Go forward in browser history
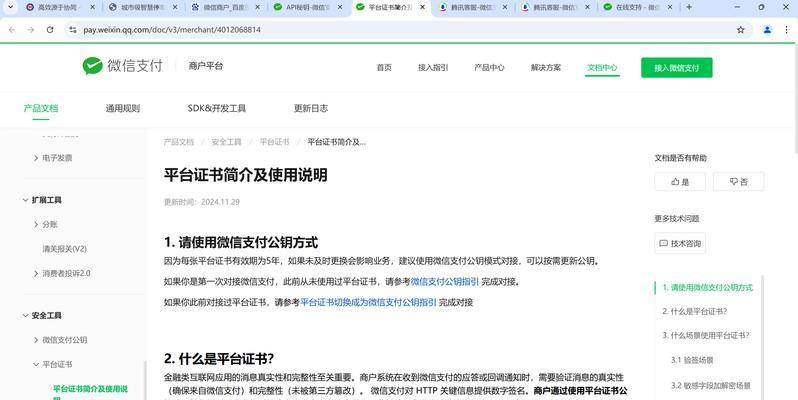The height and width of the screenshot is (400, 798). [31, 30]
